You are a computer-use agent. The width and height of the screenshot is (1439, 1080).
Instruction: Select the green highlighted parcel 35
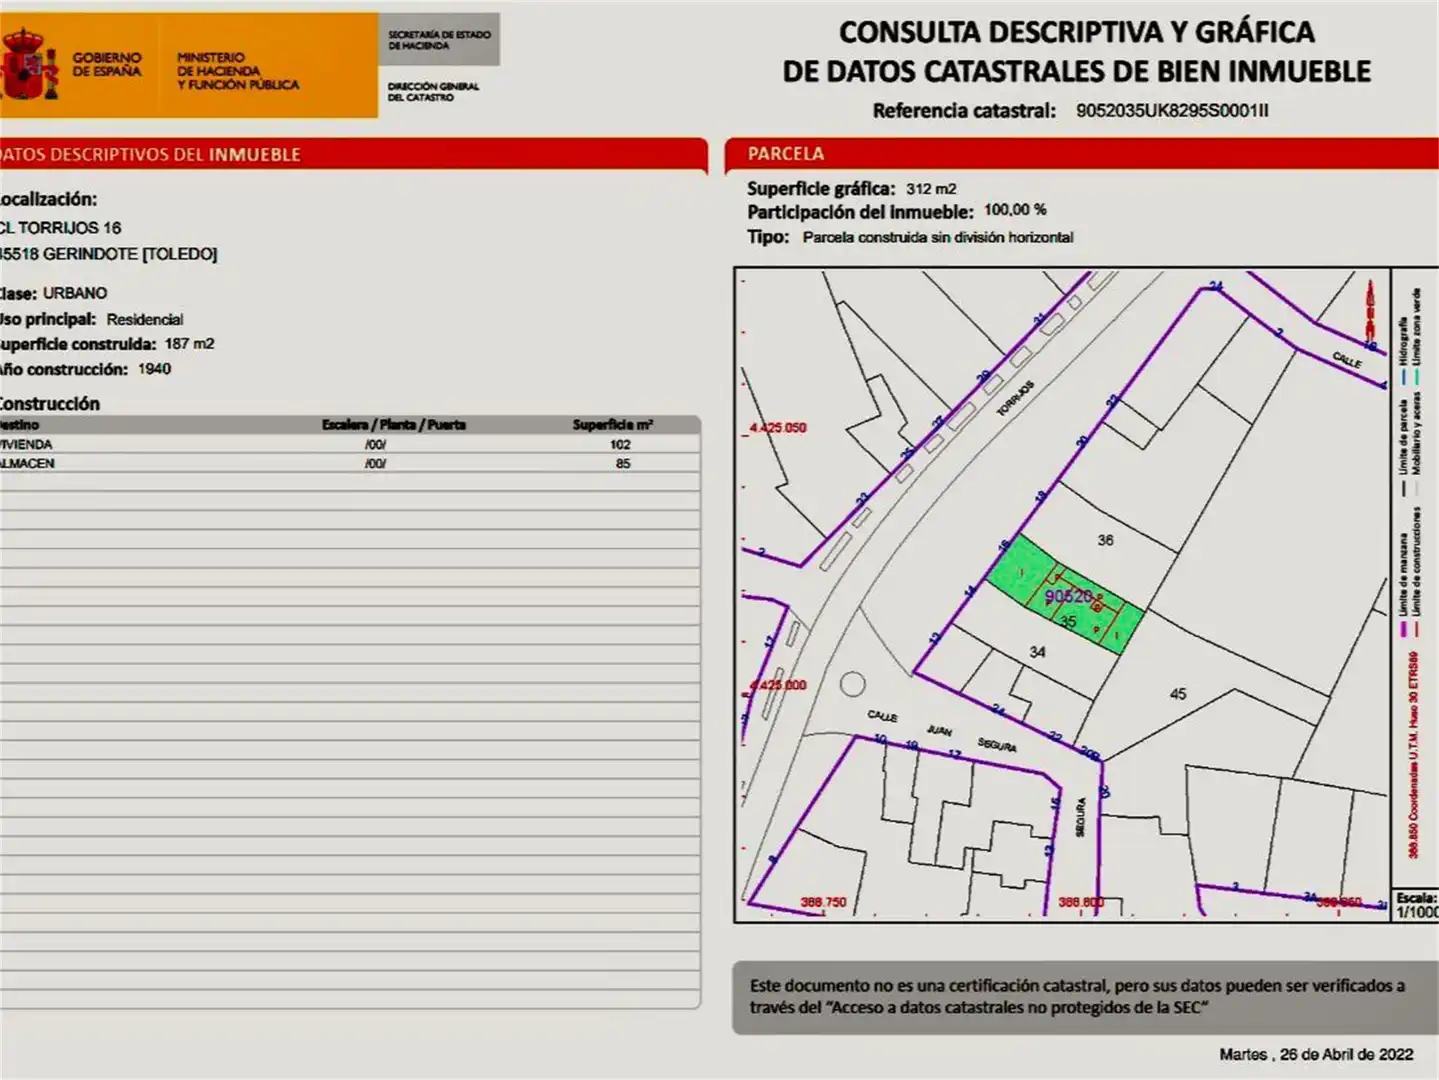pyautogui.click(x=1065, y=596)
